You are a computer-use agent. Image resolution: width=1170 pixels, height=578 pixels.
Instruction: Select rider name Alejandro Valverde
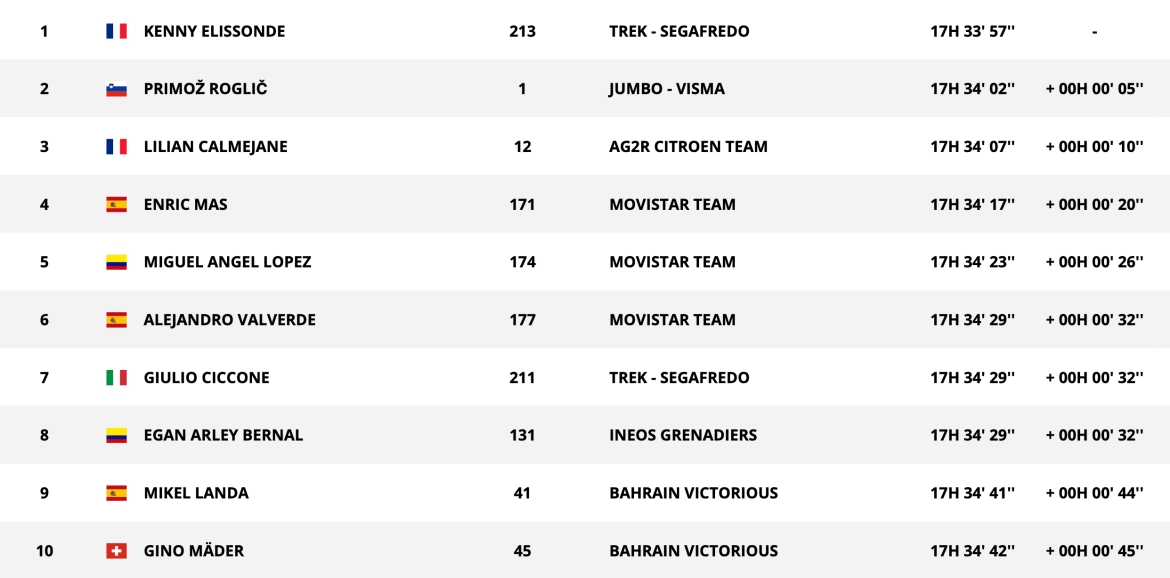click(229, 320)
